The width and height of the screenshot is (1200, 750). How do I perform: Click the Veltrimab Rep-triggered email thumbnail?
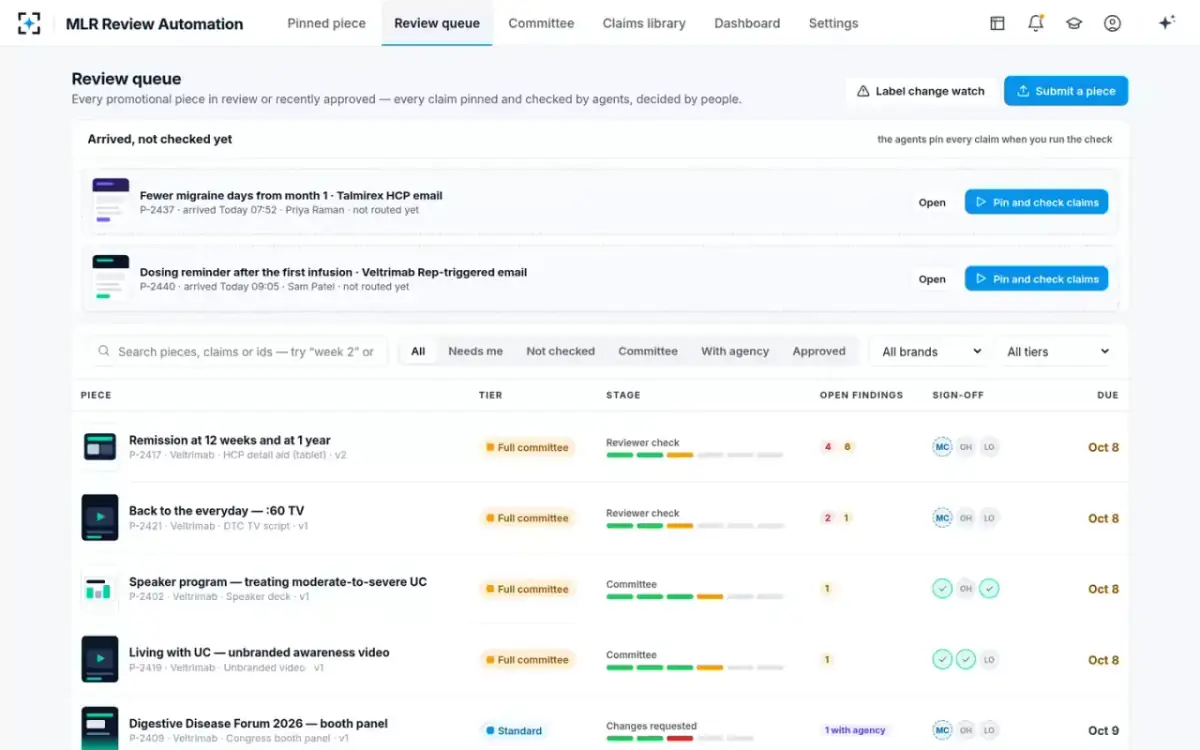click(111, 278)
